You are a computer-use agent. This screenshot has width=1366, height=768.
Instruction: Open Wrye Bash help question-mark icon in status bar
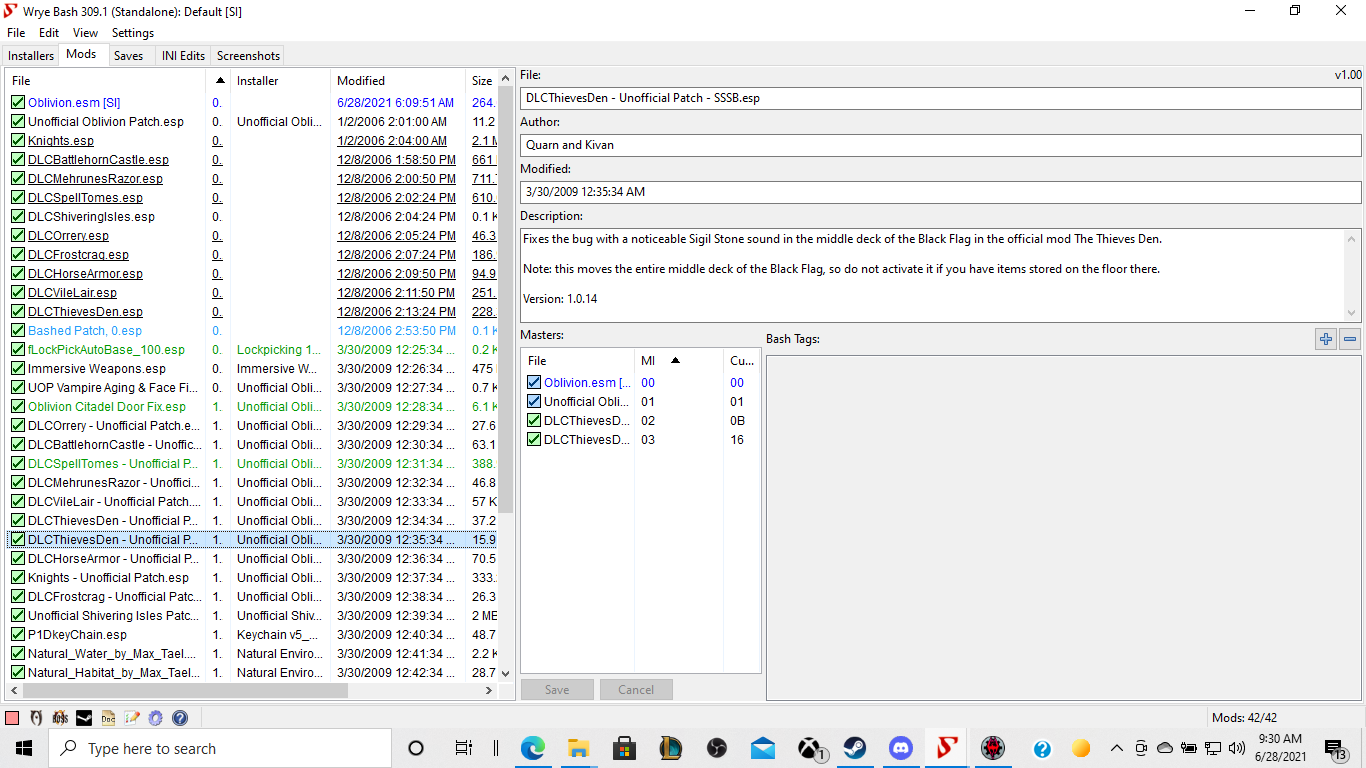[180, 718]
